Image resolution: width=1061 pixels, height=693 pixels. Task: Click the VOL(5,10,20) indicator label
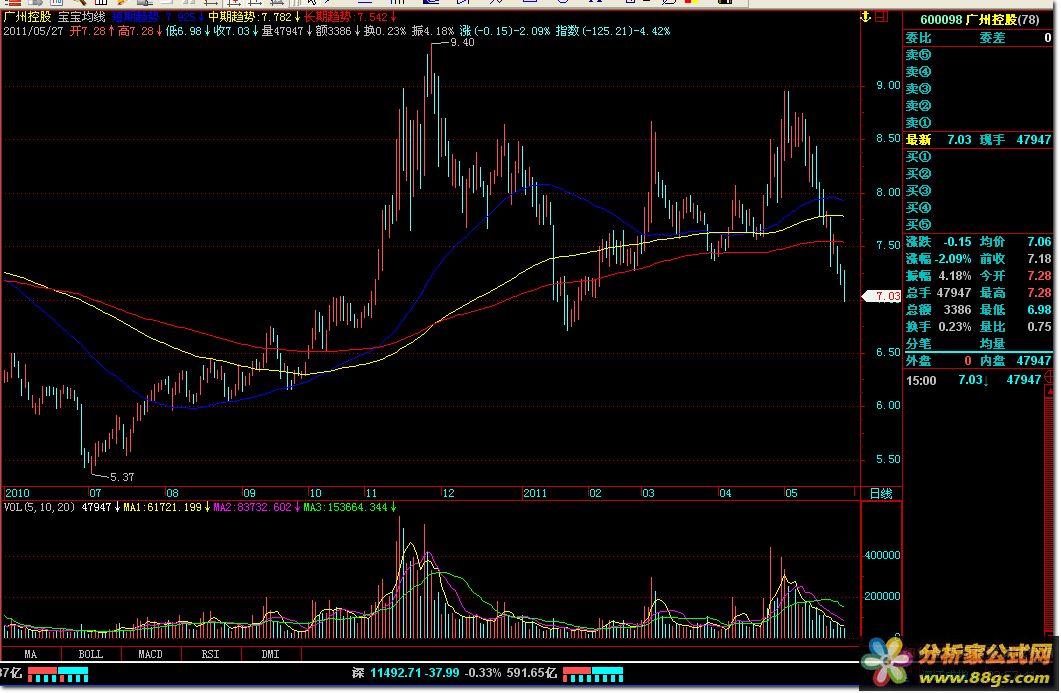click(x=39, y=507)
